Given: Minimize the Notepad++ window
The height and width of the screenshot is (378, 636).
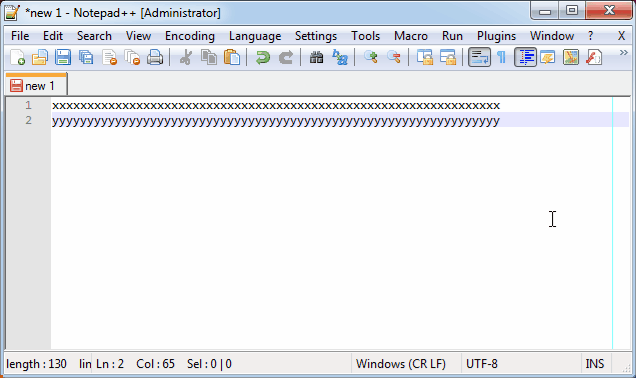Looking at the screenshot, I should click(544, 11).
